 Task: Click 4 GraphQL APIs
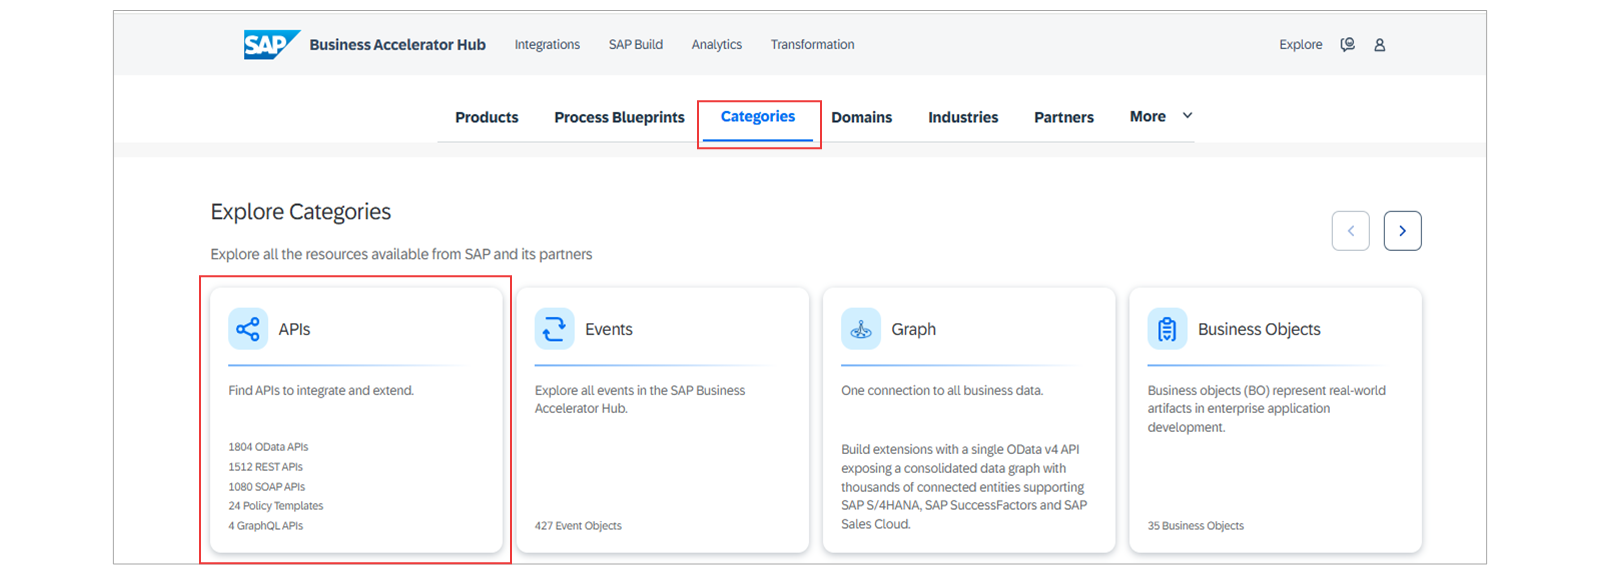point(266,526)
